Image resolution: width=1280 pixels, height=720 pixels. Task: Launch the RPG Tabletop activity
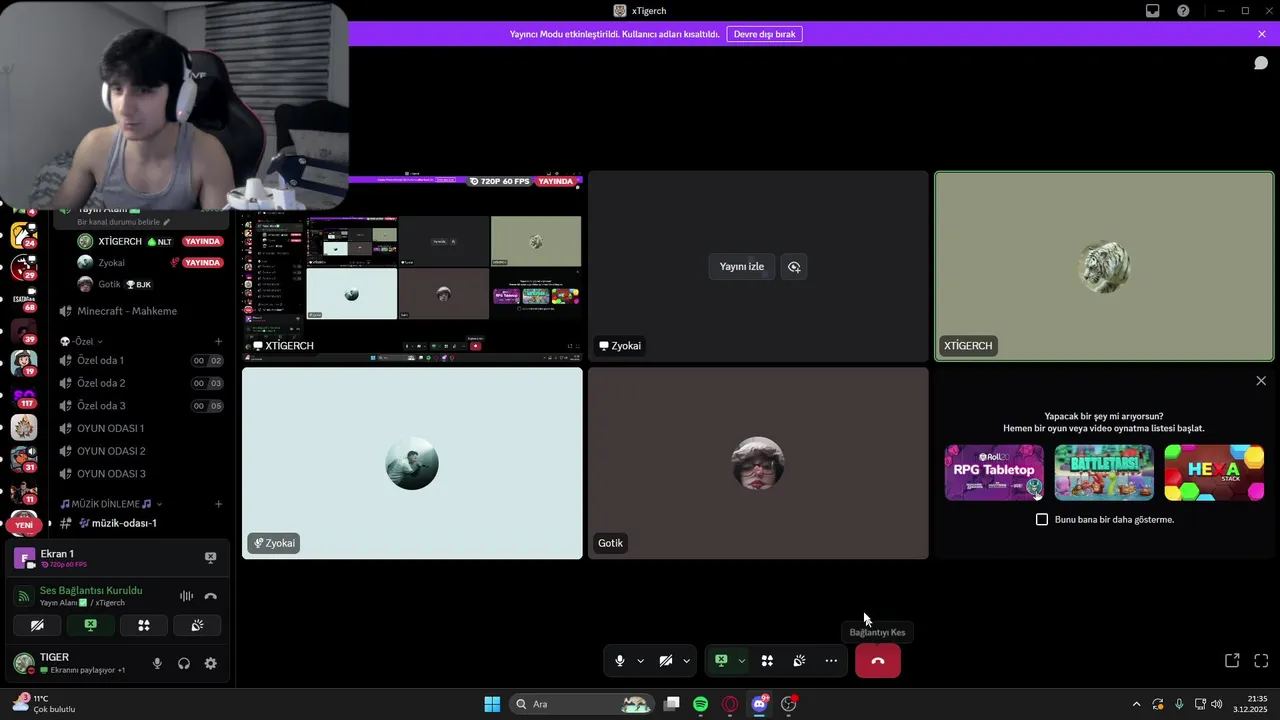point(994,472)
